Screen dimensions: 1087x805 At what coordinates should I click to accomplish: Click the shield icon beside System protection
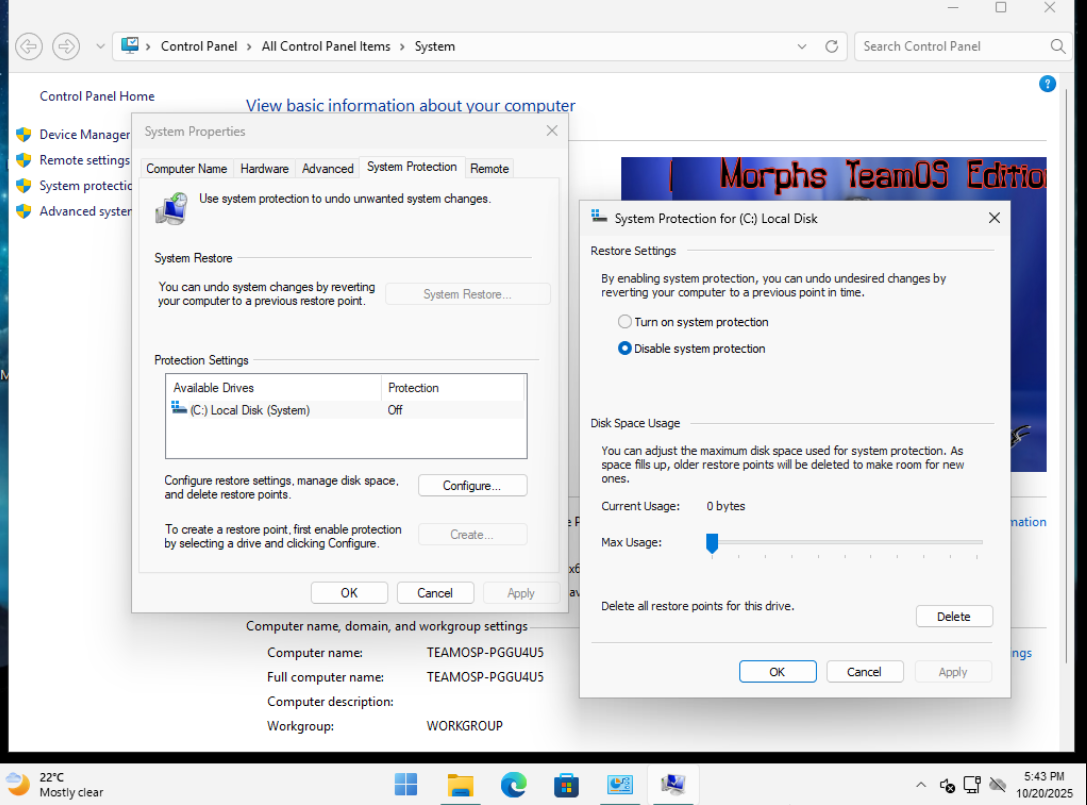[24, 186]
